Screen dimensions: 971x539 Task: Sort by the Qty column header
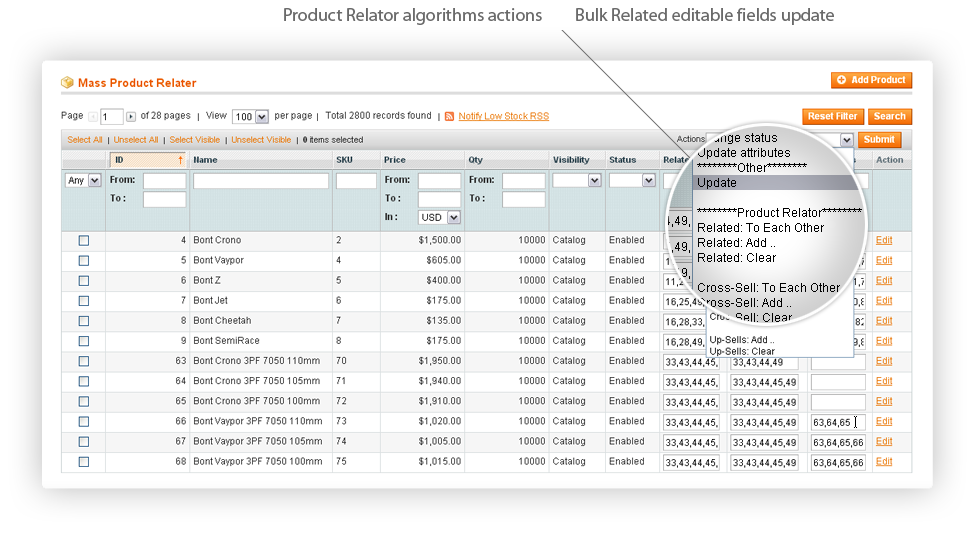[476, 160]
